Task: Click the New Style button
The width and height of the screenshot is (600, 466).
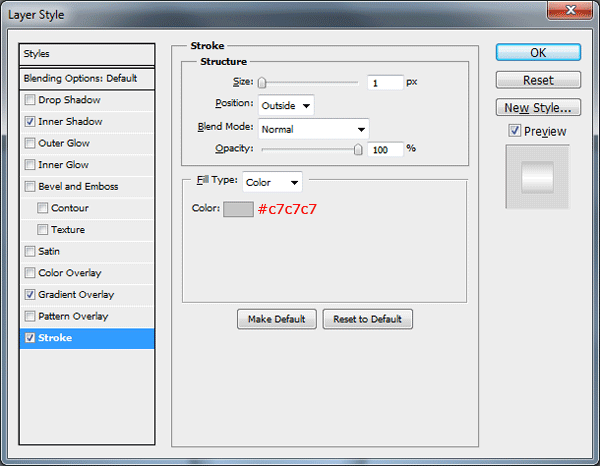Action: tap(538, 108)
